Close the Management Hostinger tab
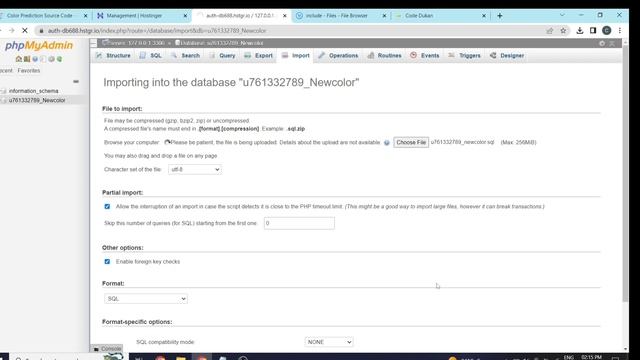This screenshot has height=360, width=640. (185, 16)
